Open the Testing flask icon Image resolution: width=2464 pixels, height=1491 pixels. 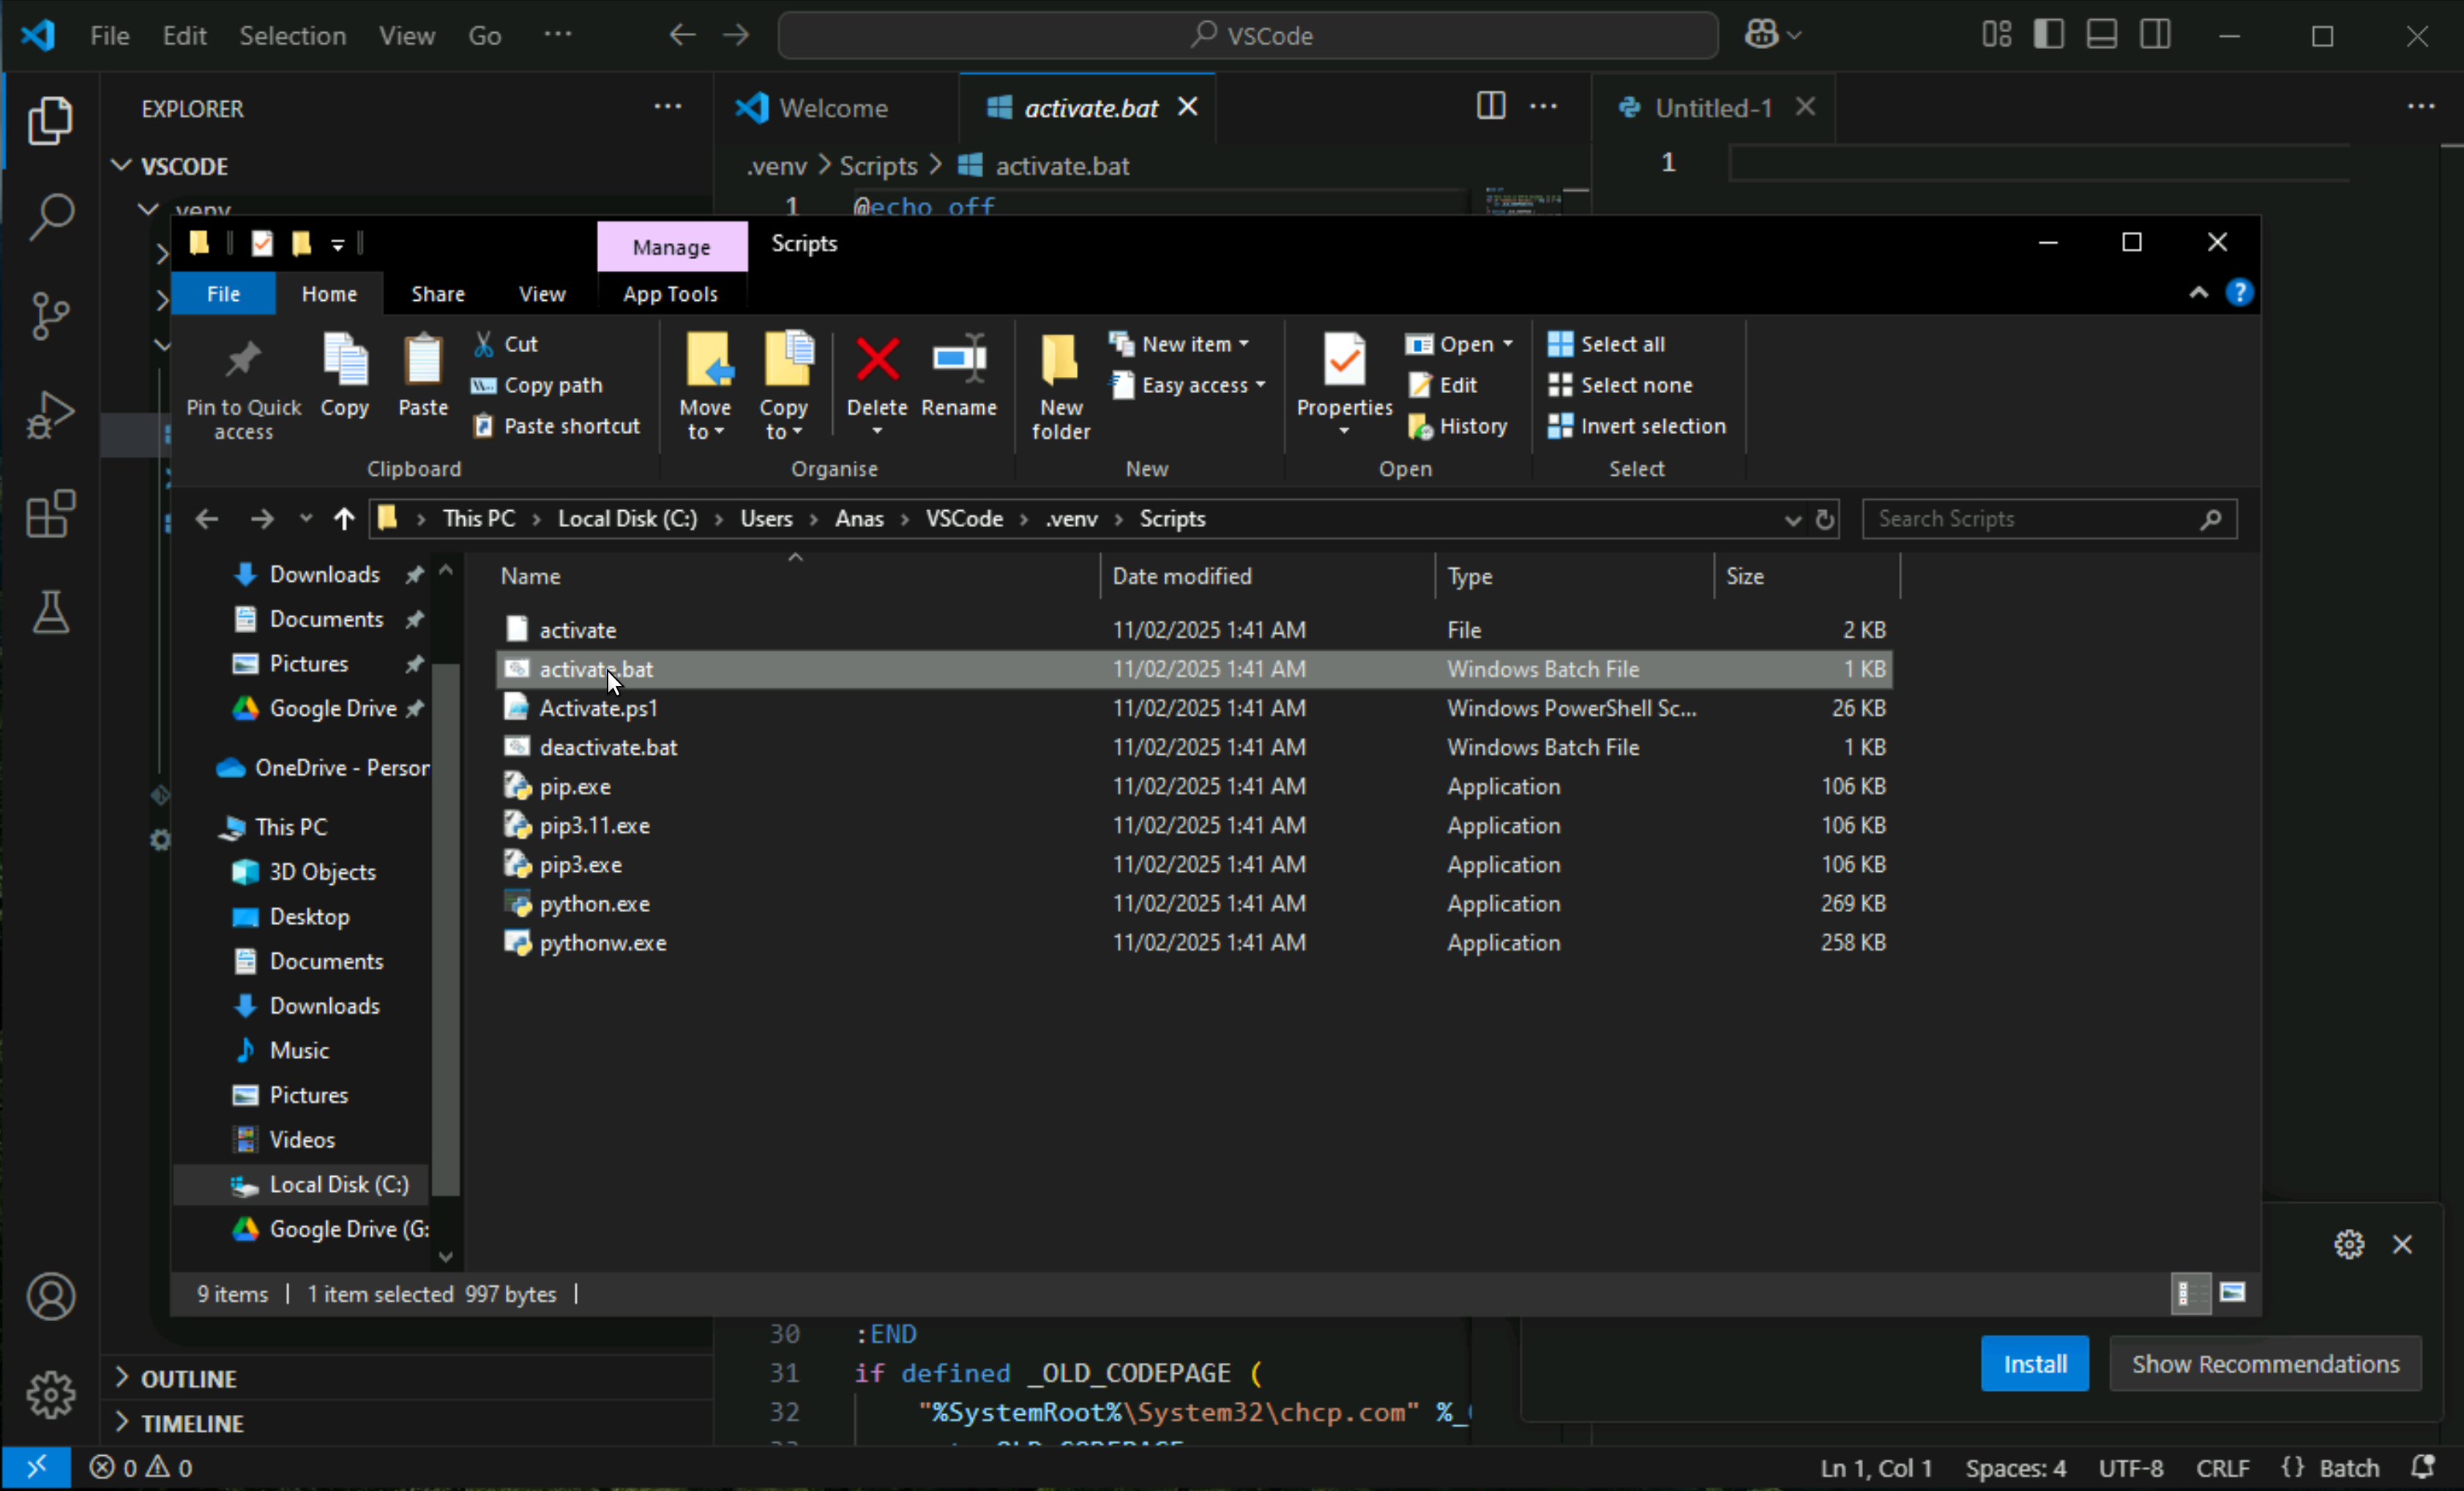tap(50, 611)
